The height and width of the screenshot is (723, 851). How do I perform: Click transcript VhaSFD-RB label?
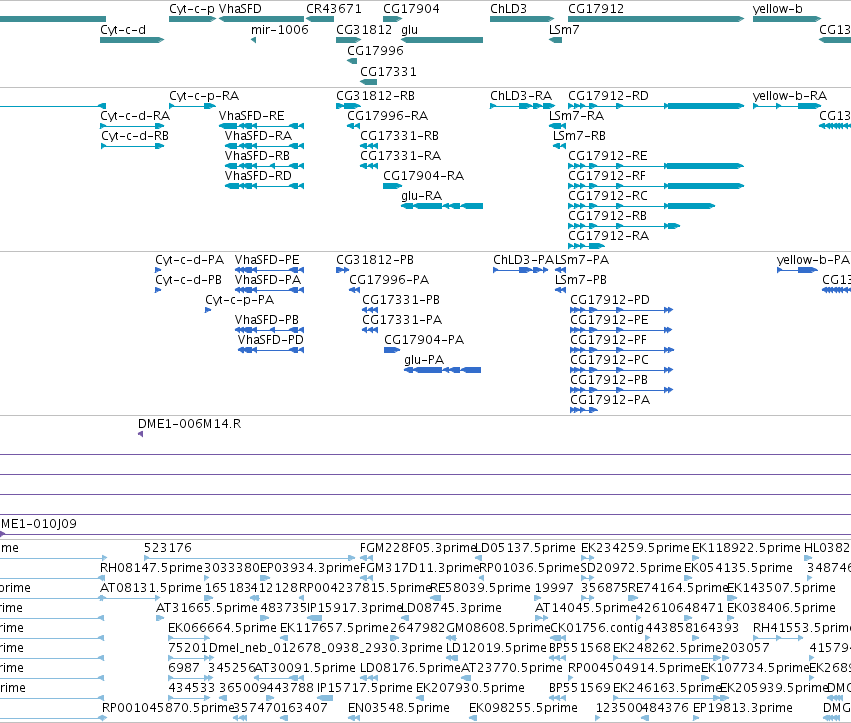pos(257,156)
